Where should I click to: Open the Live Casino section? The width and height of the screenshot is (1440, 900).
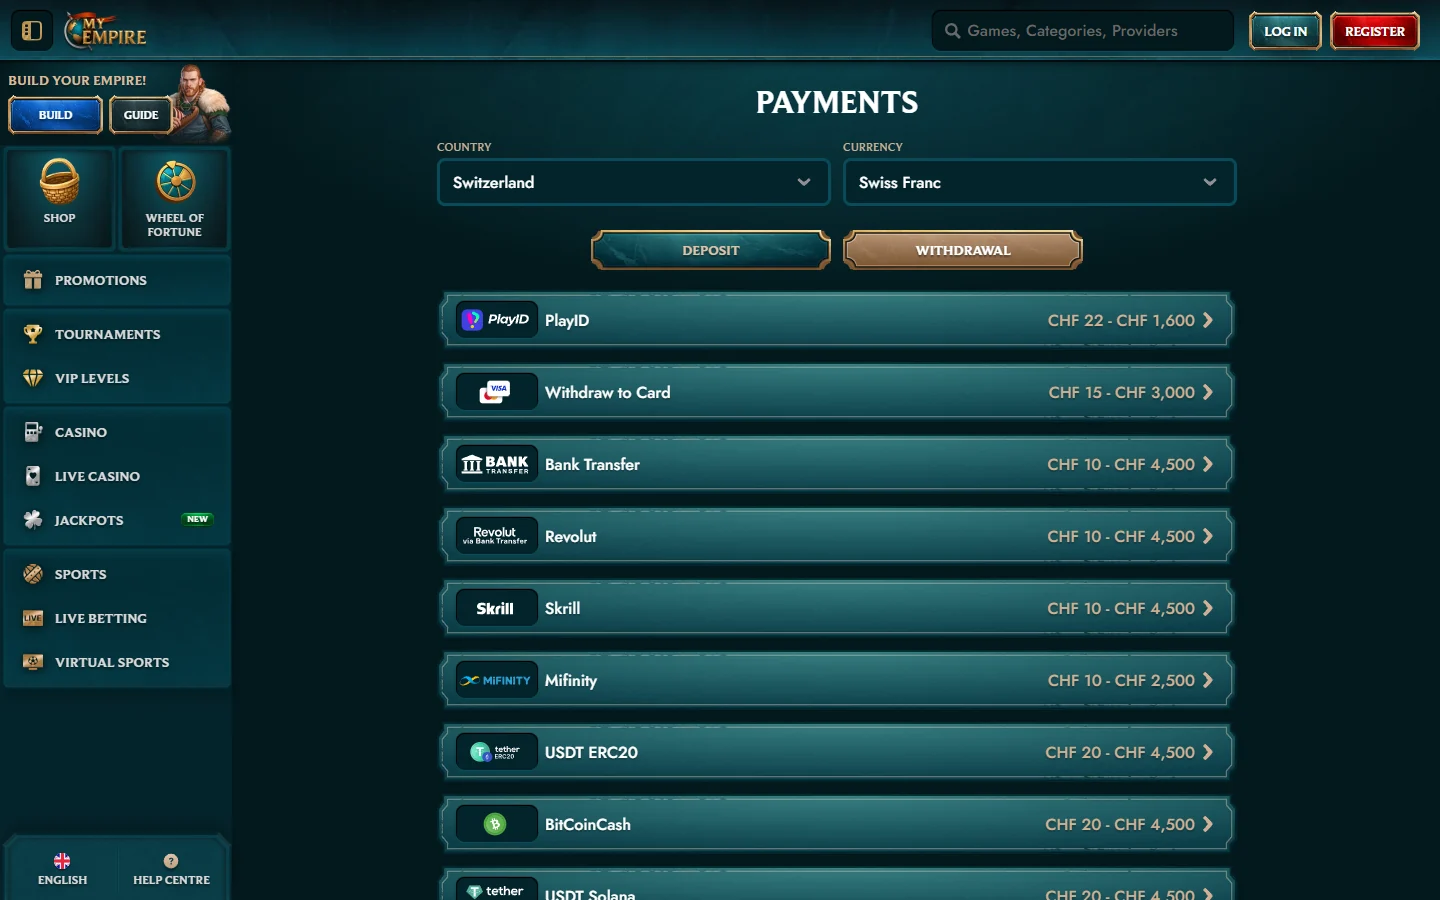point(117,476)
